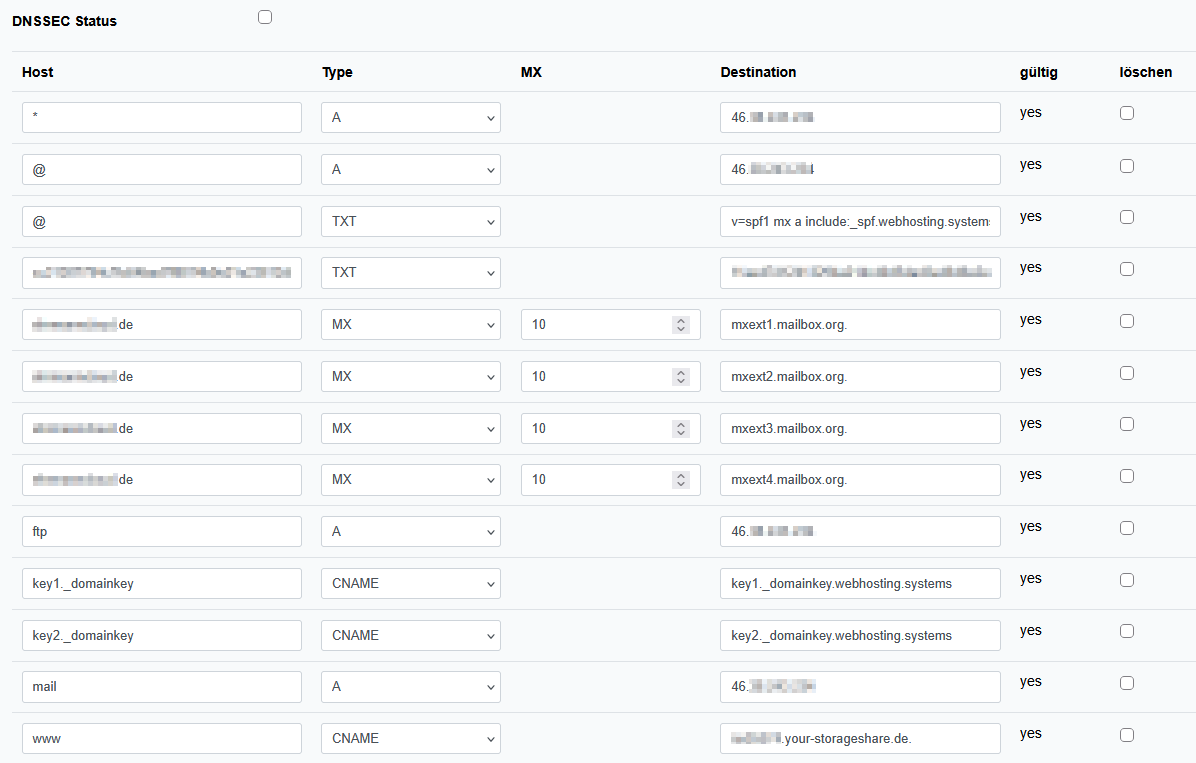Viewport: 1196px width, 763px height.
Task: Click destination field mxext3.mailbox.org.
Action: (x=860, y=428)
